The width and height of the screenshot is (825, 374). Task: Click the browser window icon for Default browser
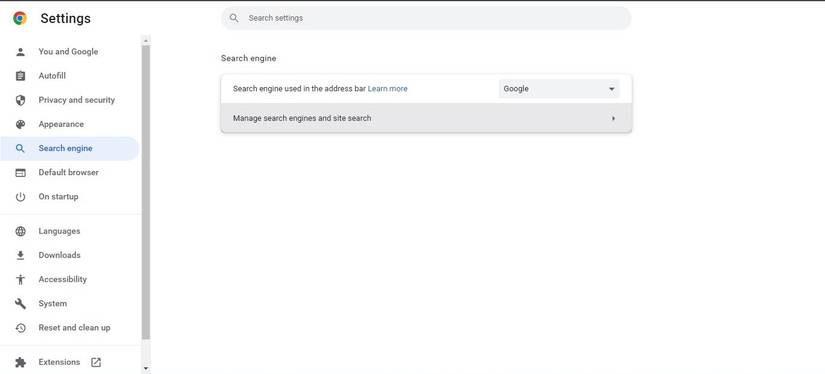(21, 173)
